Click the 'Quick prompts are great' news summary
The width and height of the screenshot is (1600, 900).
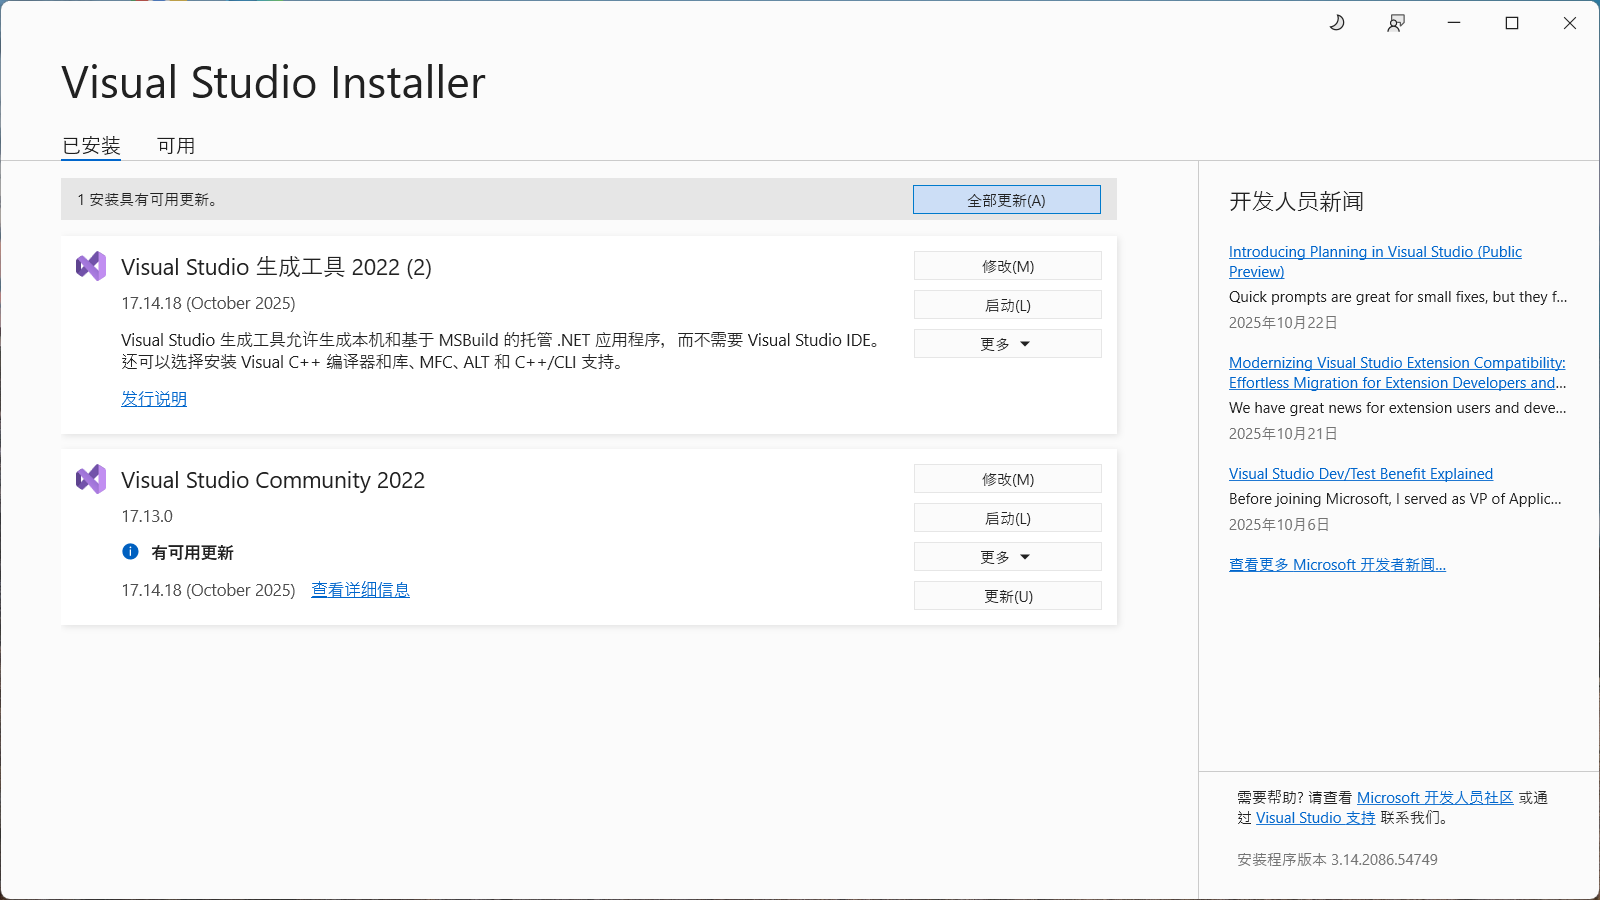tap(1398, 297)
